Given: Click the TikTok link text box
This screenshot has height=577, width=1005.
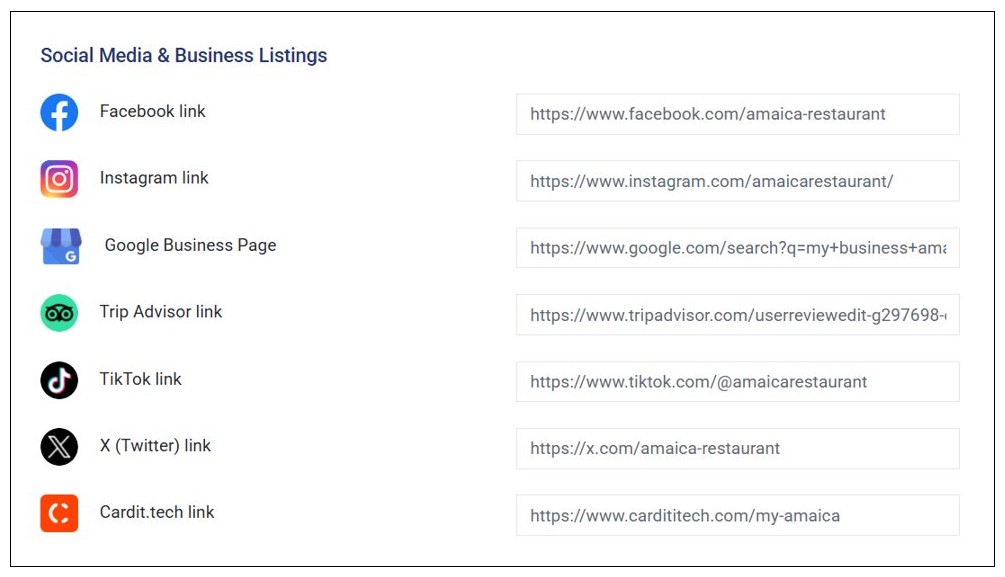Looking at the screenshot, I should coord(737,381).
